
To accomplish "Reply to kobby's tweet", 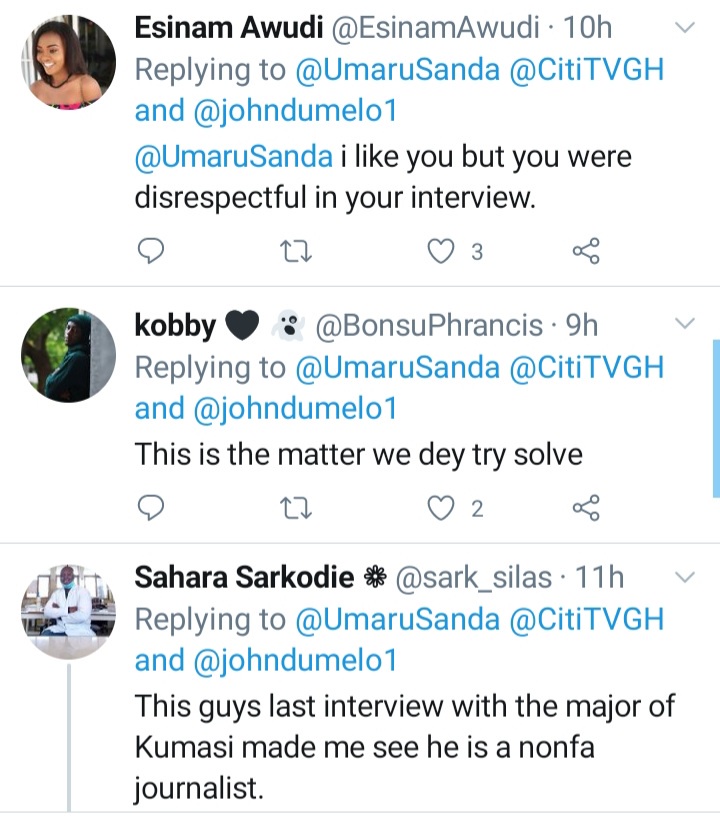I will [x=150, y=508].
